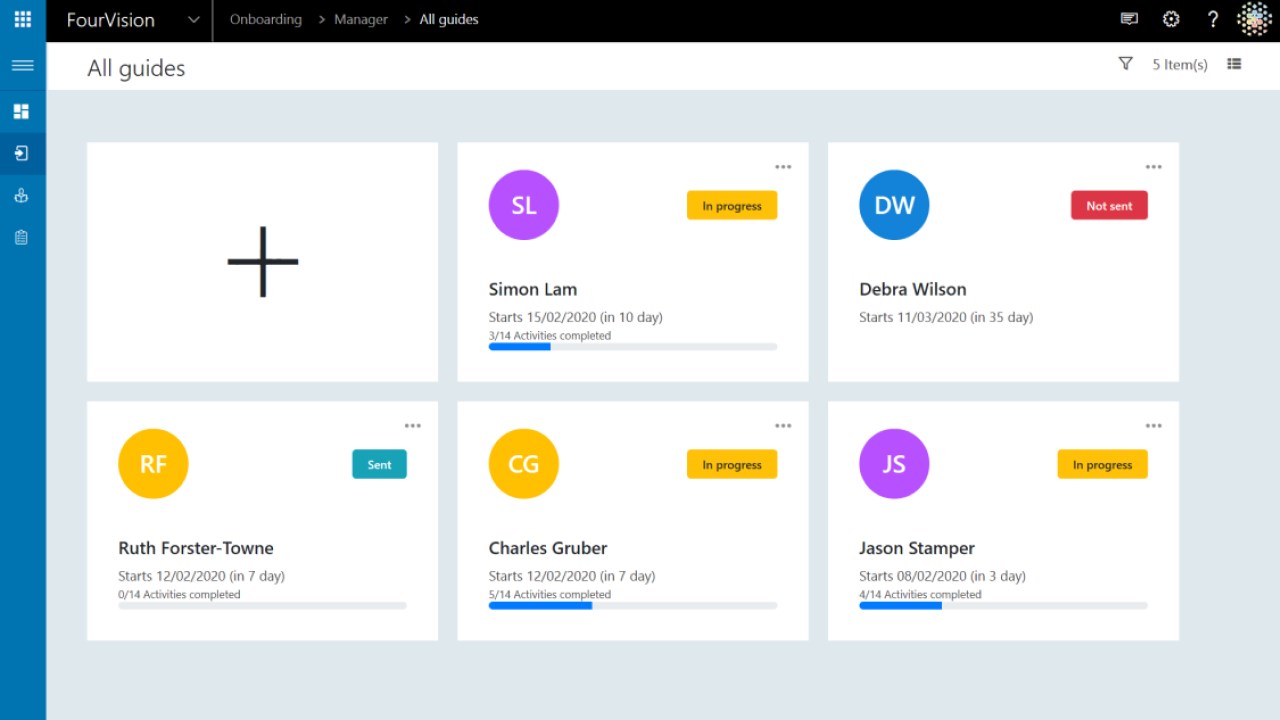This screenshot has width=1280, height=720.
Task: Expand the hamburger navigation menu
Action: pyautogui.click(x=22, y=66)
